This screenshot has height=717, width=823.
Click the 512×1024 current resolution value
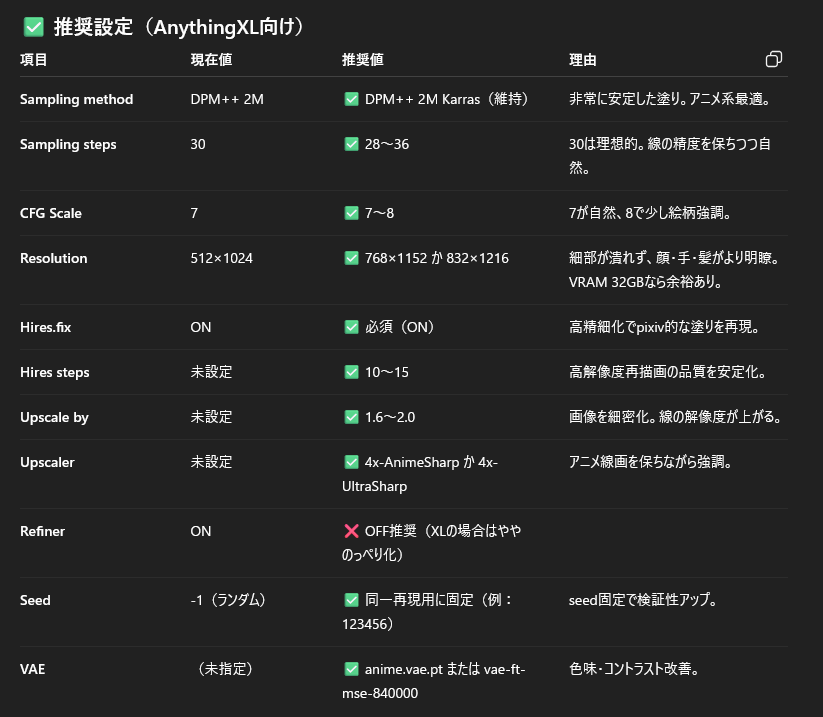[221, 258]
